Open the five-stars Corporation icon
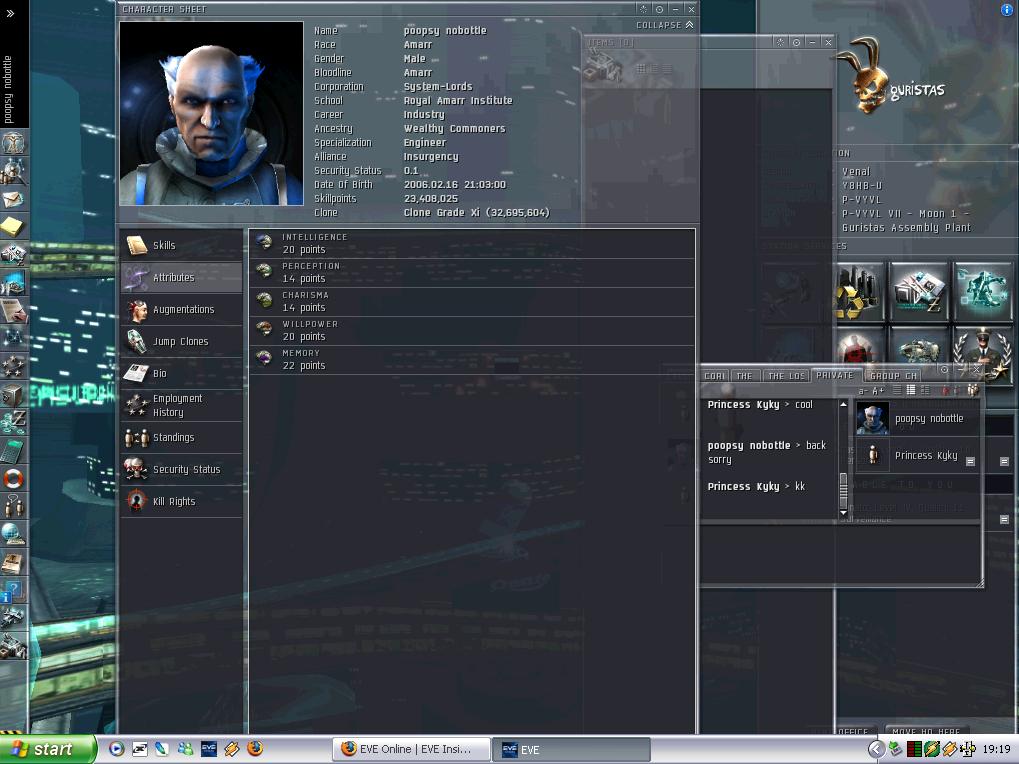Viewport: 1019px width, 764px height. [13, 366]
